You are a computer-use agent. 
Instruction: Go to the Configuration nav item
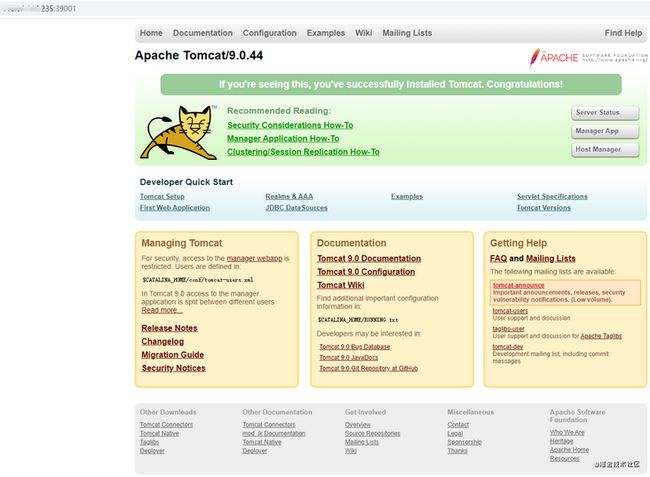pyautogui.click(x=269, y=33)
